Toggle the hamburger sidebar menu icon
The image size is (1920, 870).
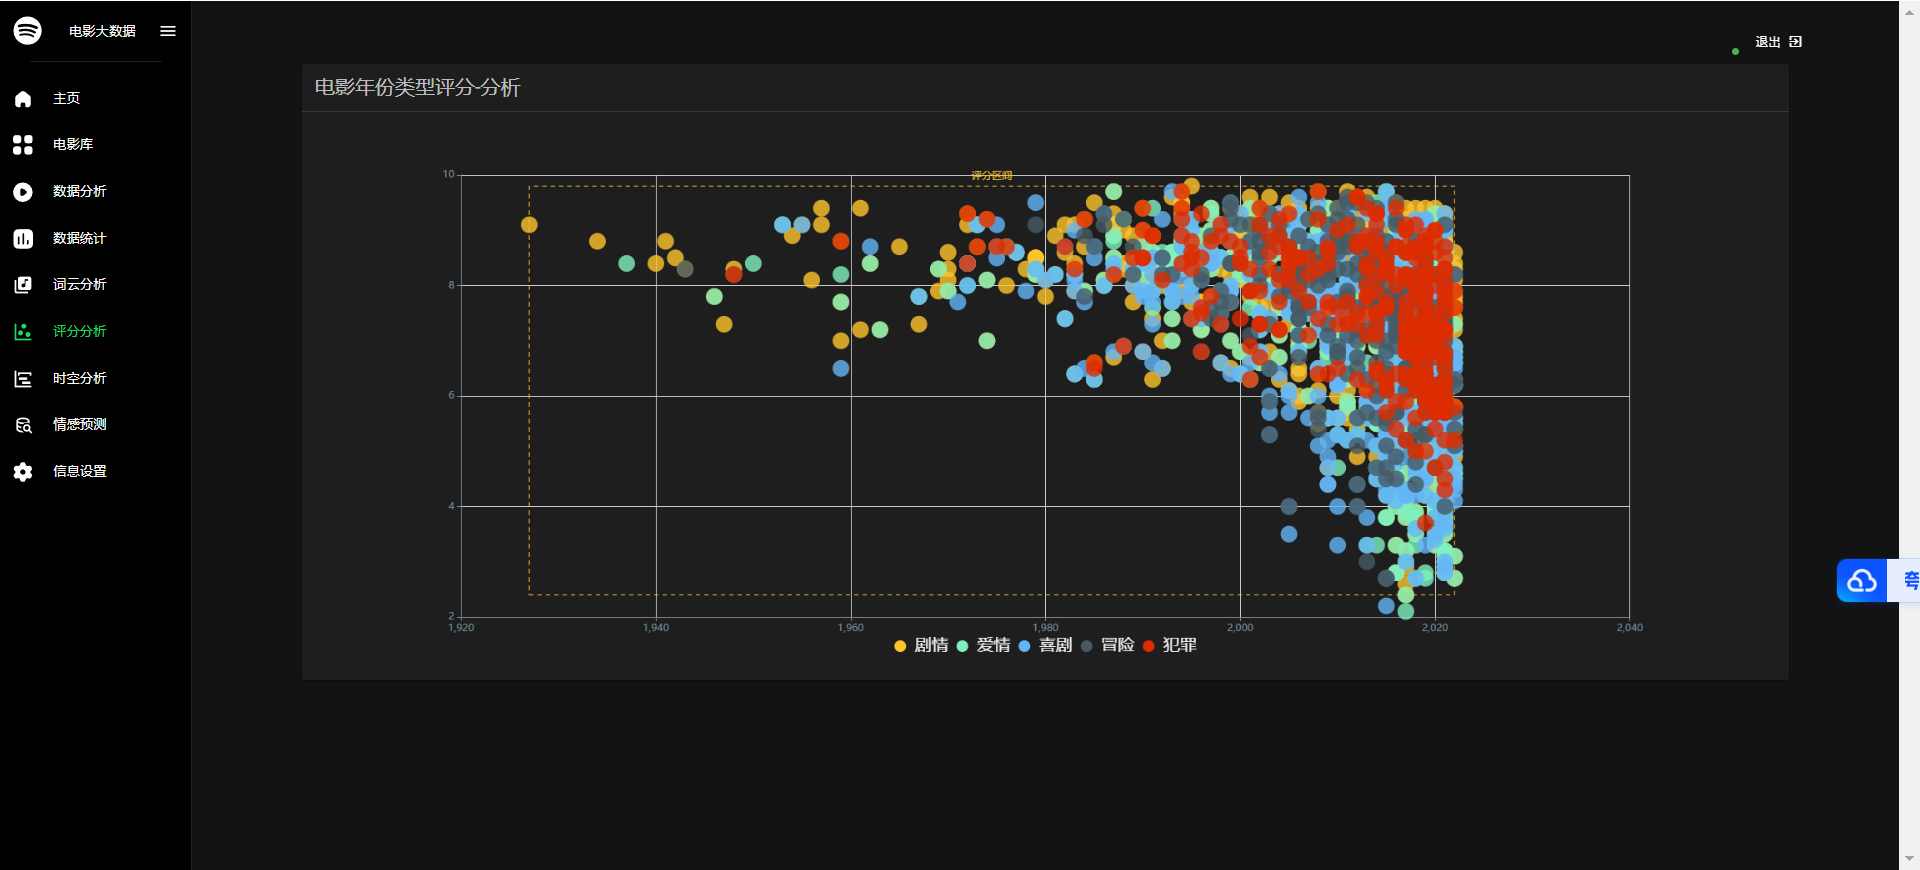tap(168, 31)
